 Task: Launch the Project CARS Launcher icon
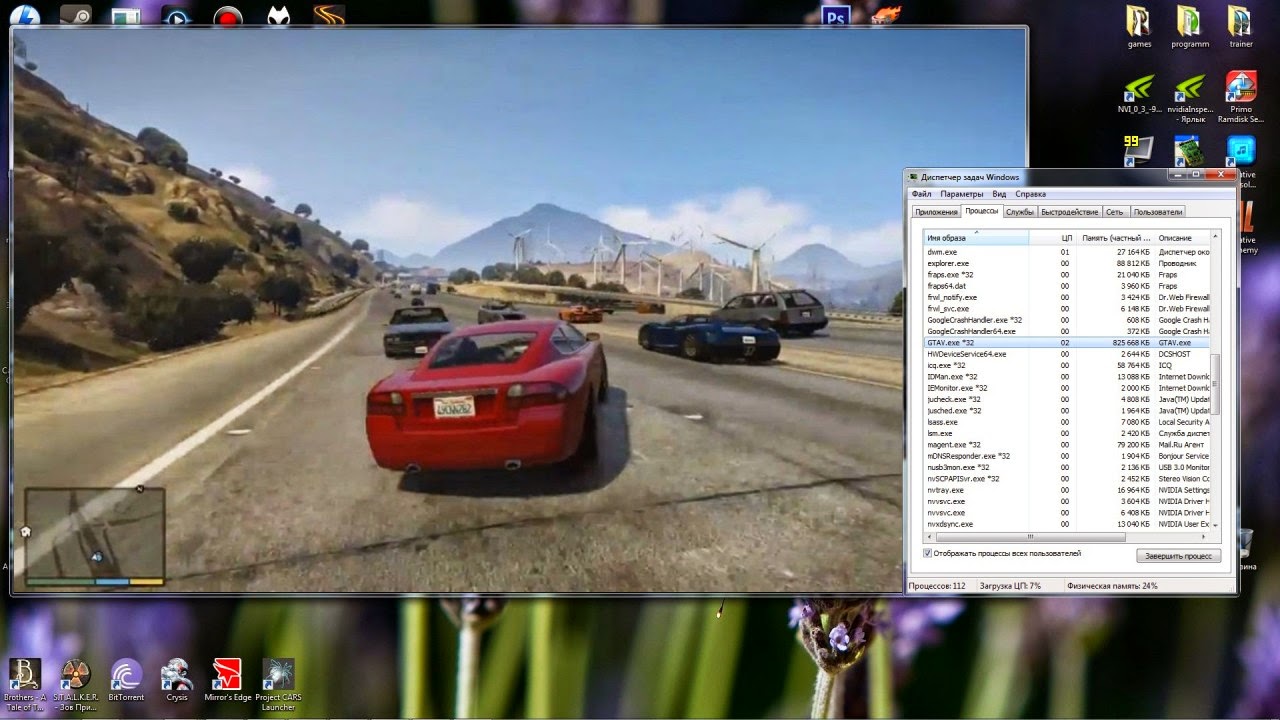[278, 683]
